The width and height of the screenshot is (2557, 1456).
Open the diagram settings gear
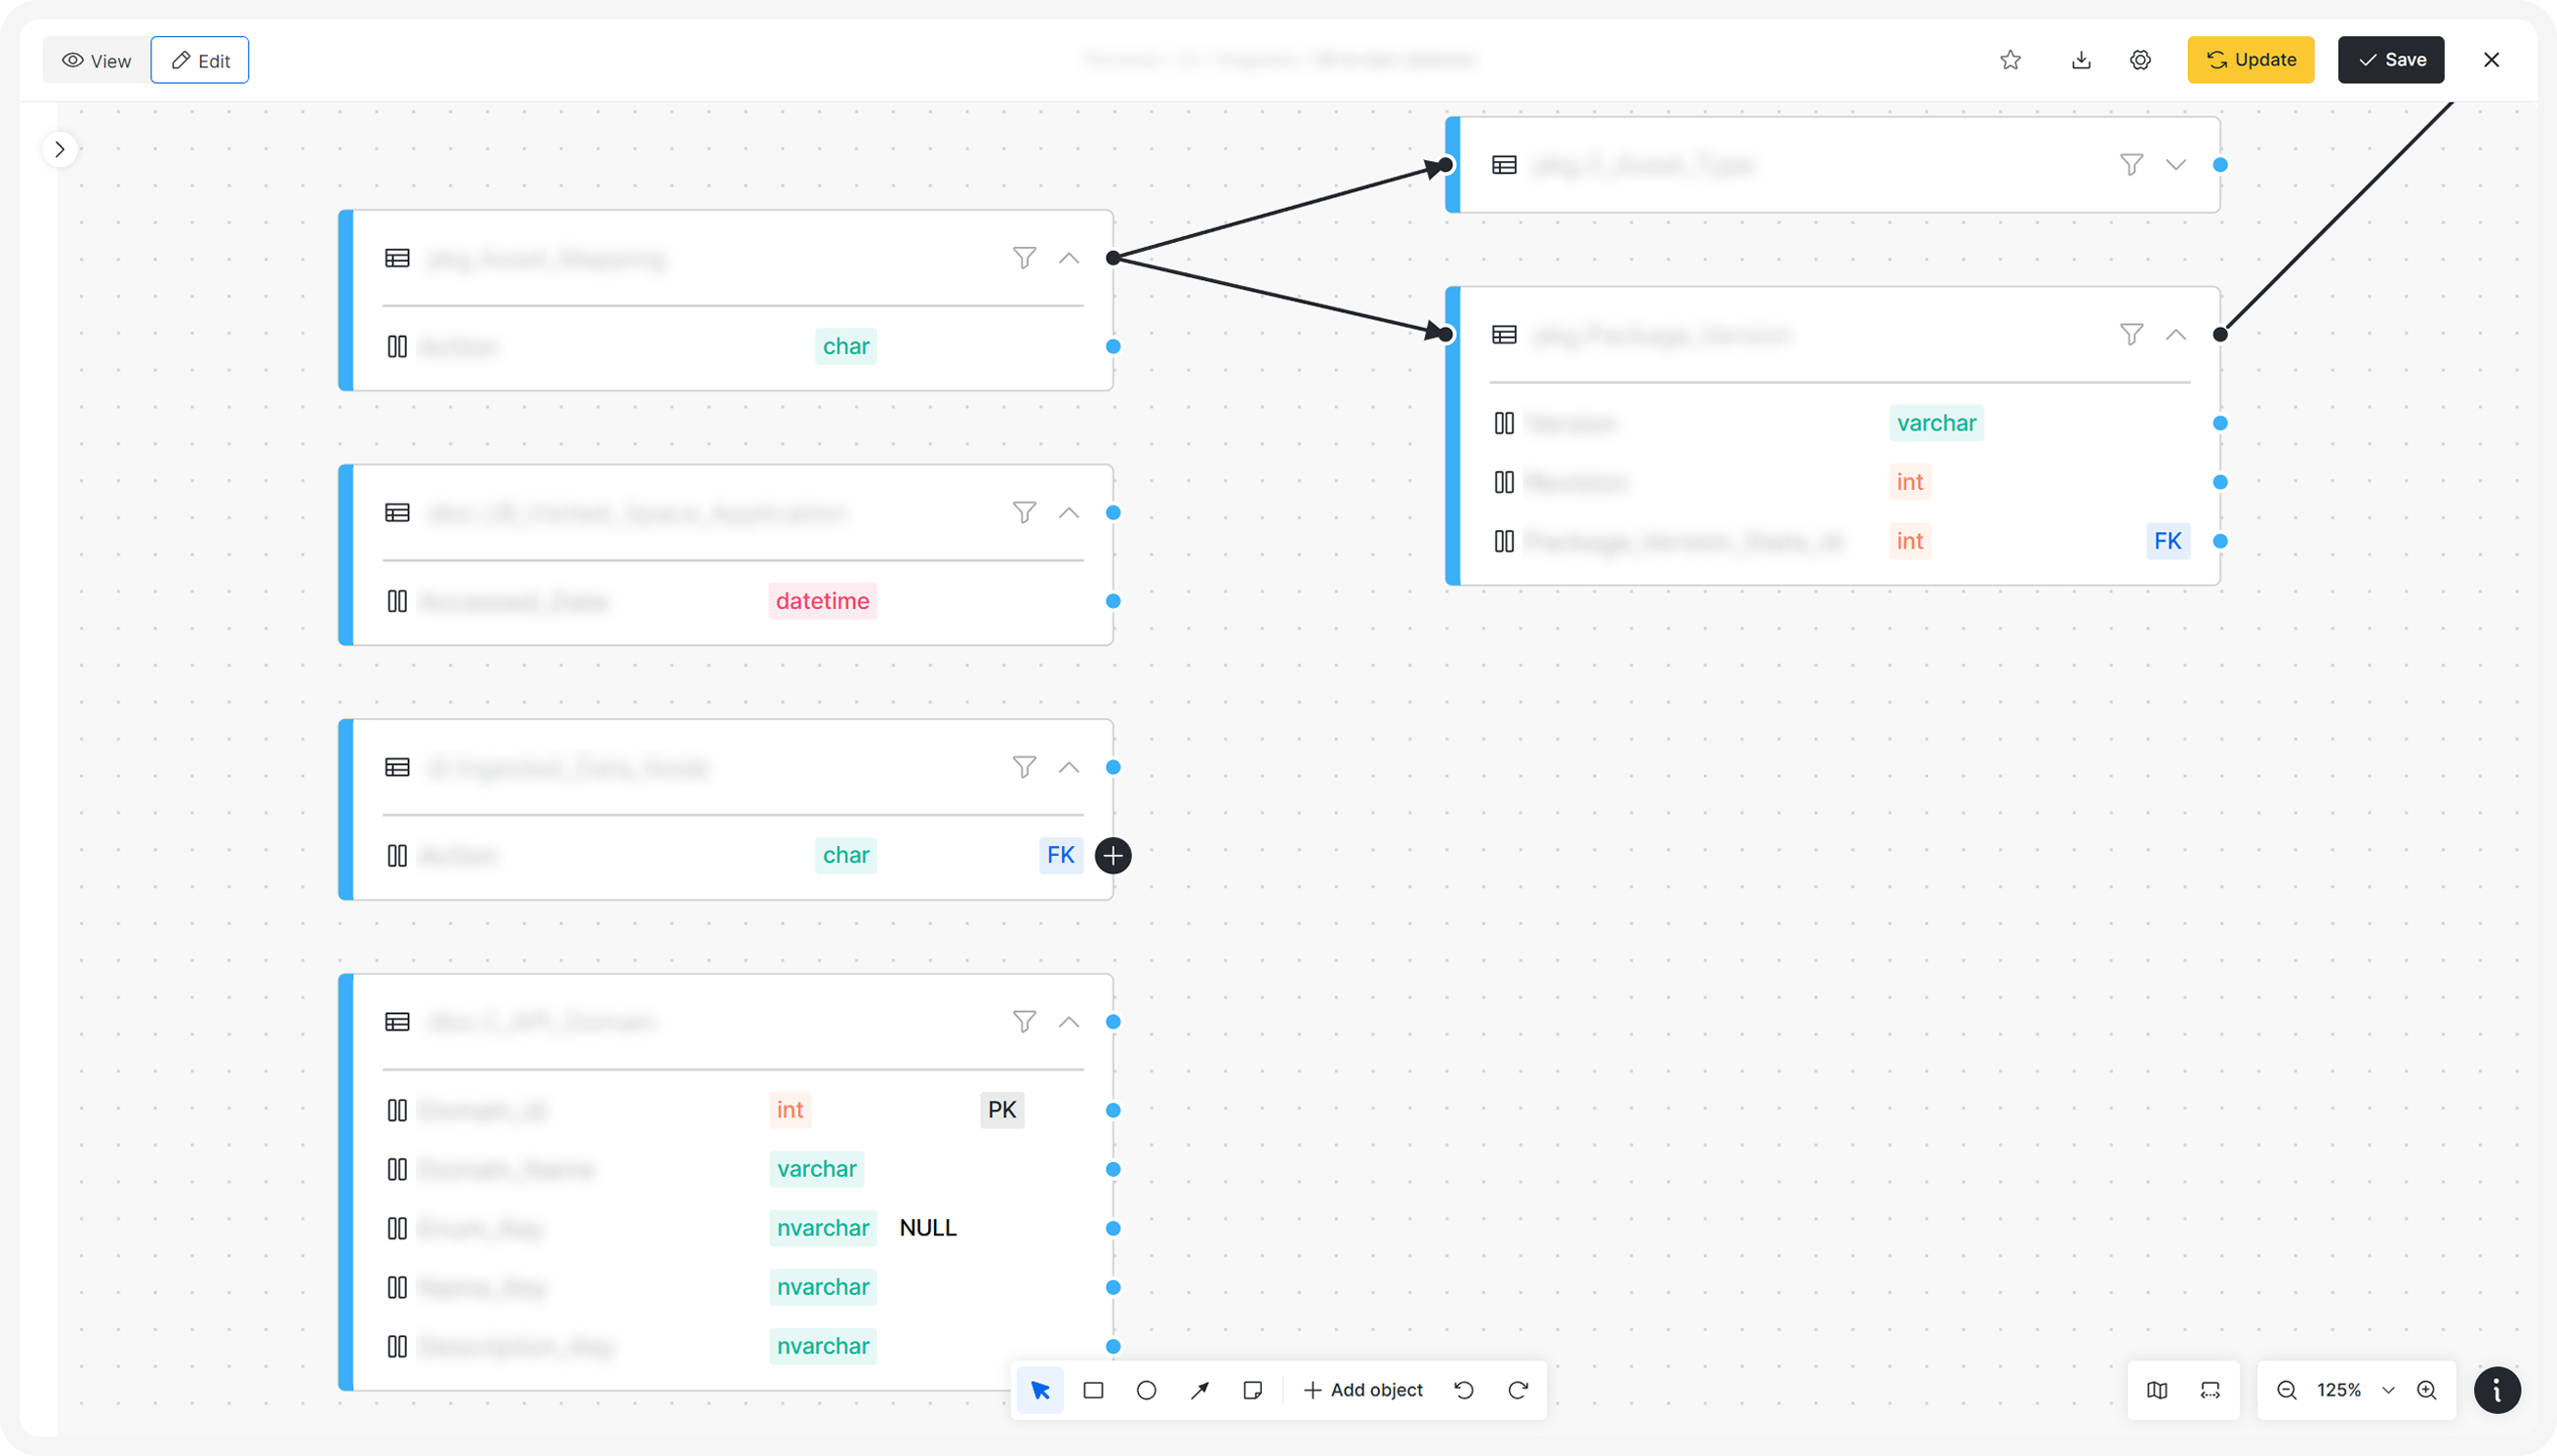2140,60
